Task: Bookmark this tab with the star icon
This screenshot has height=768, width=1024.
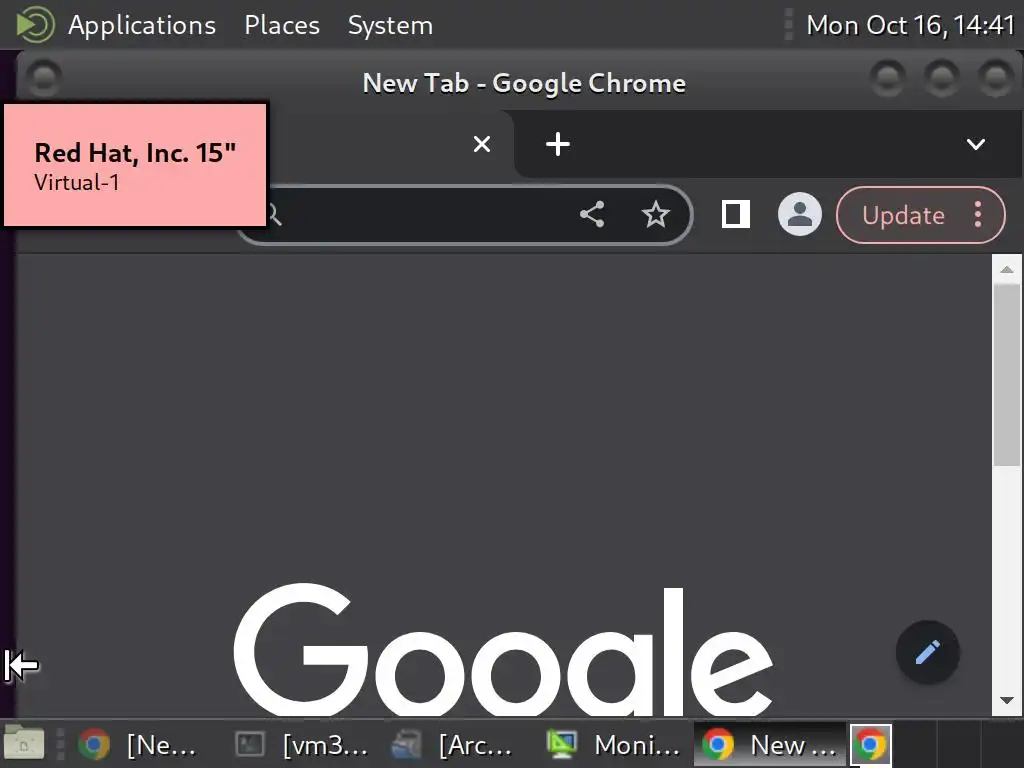Action: [x=656, y=214]
